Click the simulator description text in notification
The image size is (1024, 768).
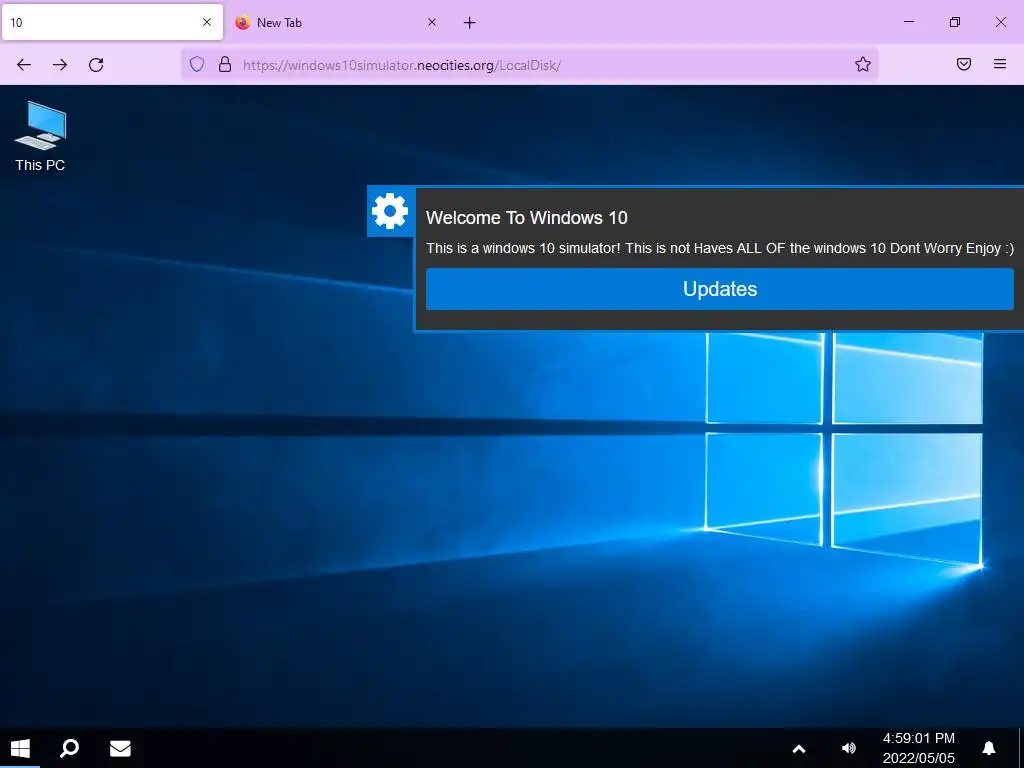pyautogui.click(x=720, y=248)
